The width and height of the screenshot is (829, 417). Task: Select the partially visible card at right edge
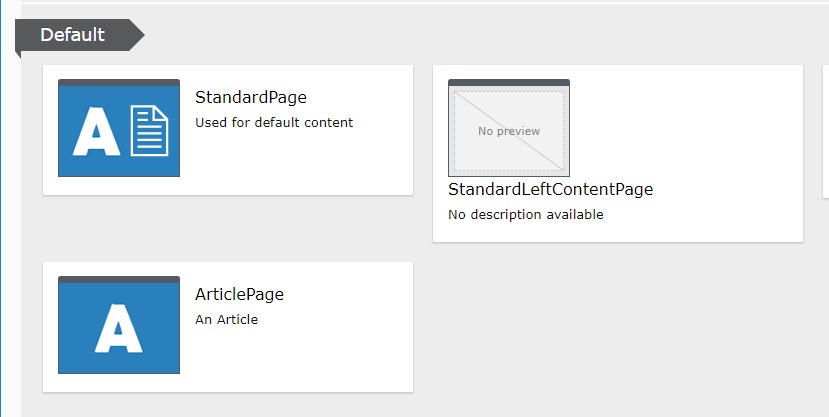pyautogui.click(x=825, y=130)
